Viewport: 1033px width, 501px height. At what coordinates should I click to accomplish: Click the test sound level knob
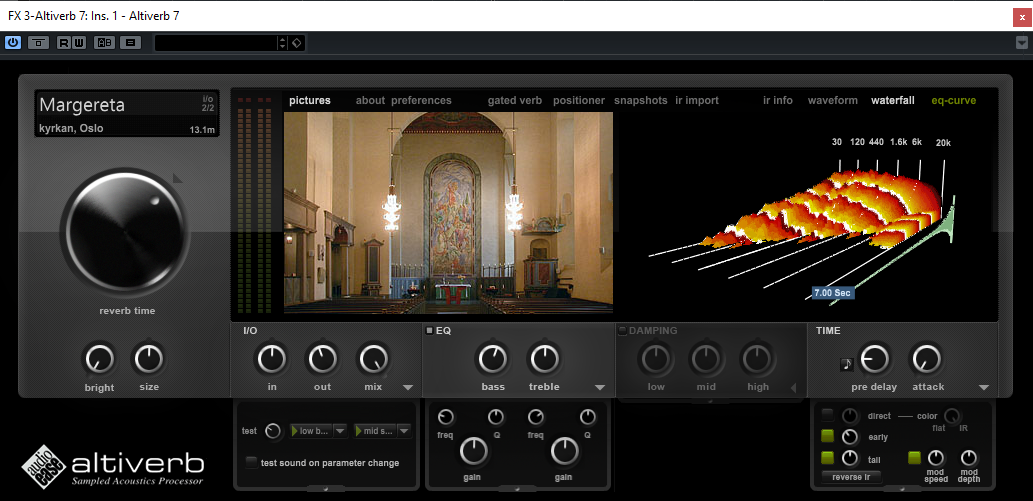(x=273, y=431)
